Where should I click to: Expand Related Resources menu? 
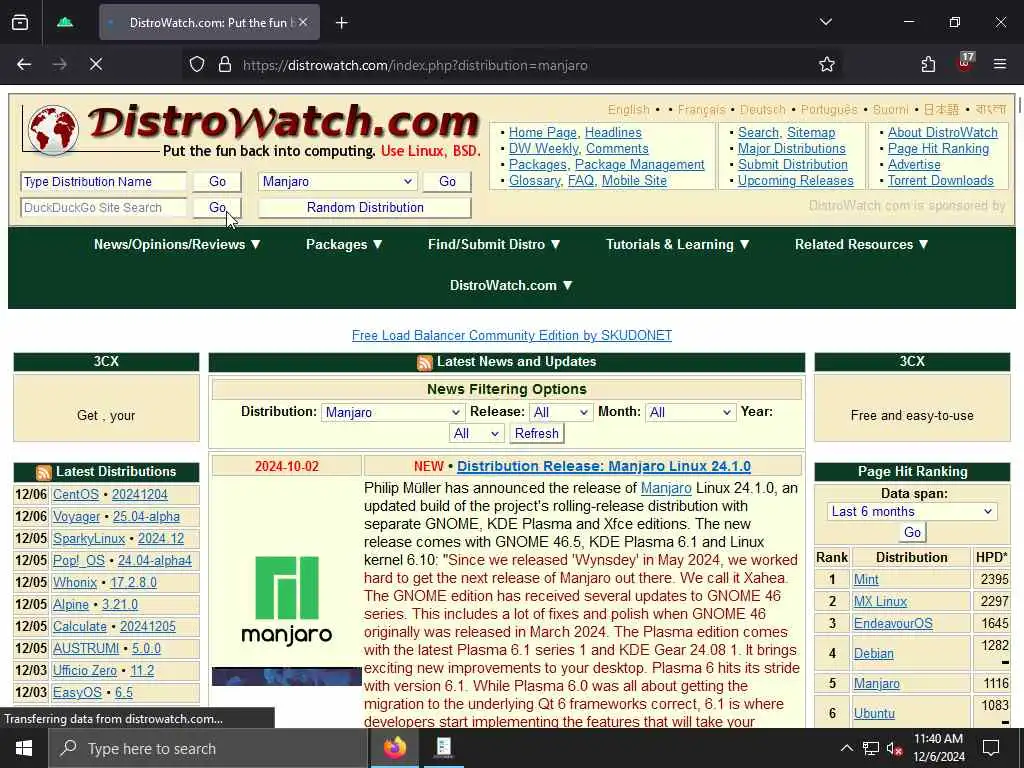click(x=861, y=244)
